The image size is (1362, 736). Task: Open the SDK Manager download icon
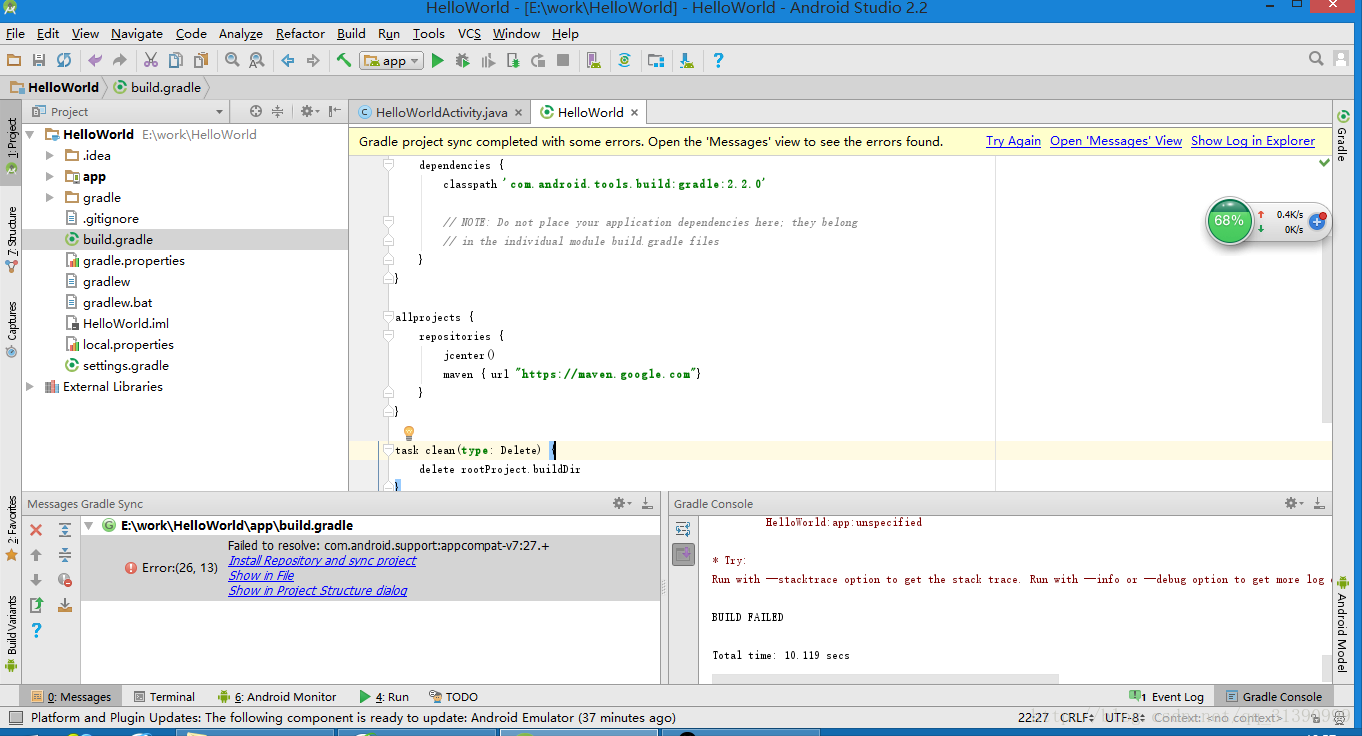coord(687,60)
